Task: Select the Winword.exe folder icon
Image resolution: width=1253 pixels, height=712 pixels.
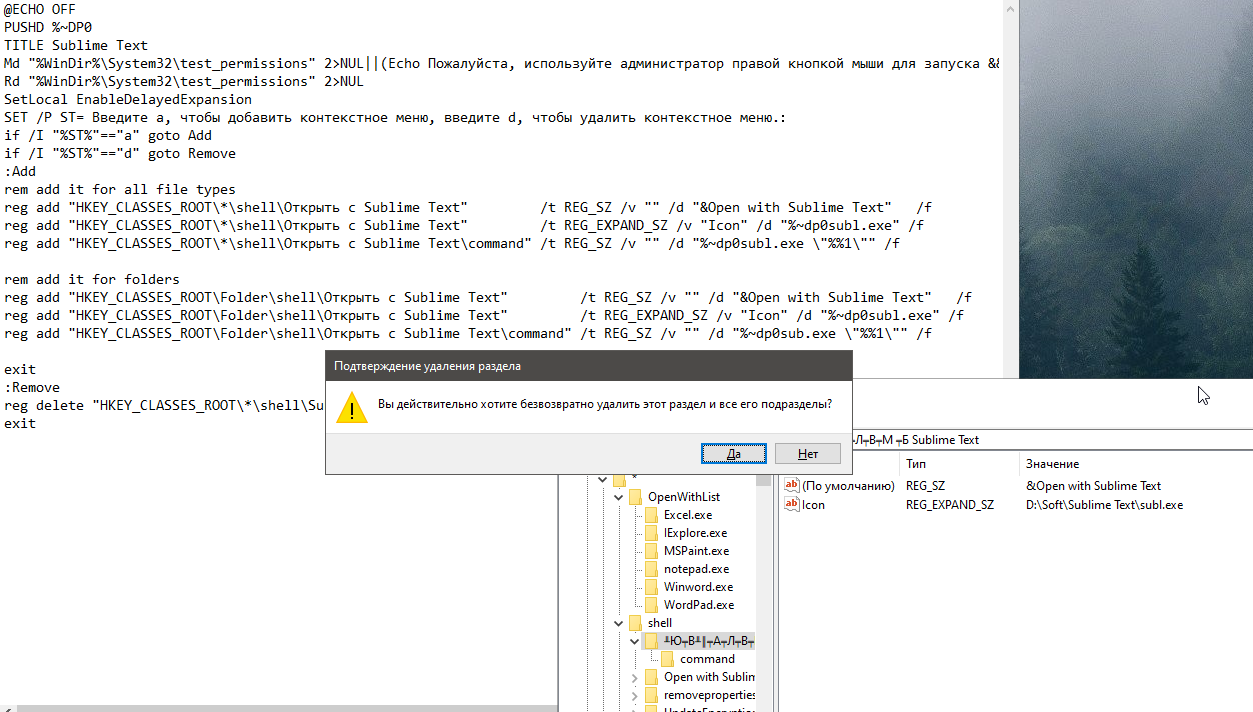Action: click(653, 587)
